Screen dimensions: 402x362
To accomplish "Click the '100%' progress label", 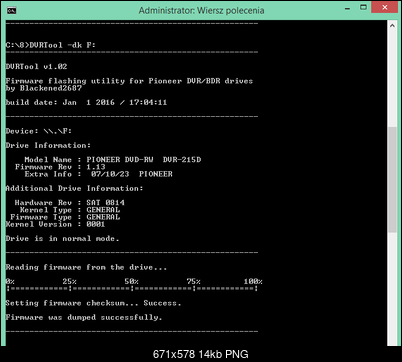I will [x=253, y=282].
